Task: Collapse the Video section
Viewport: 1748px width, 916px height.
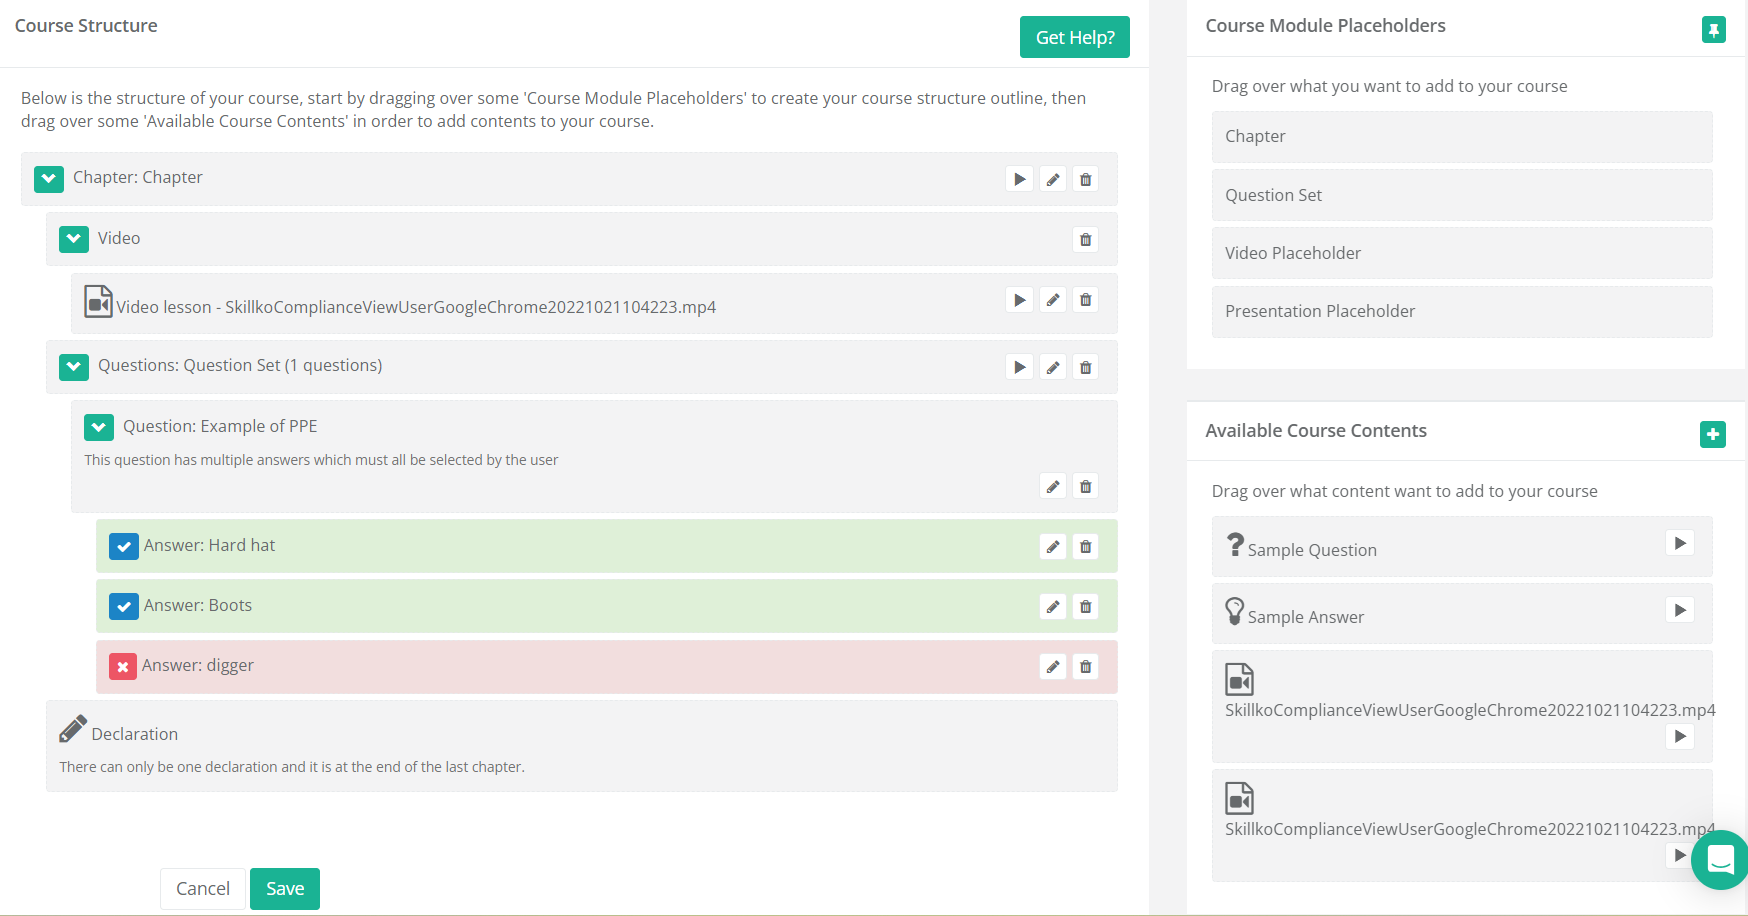Action: (x=74, y=240)
